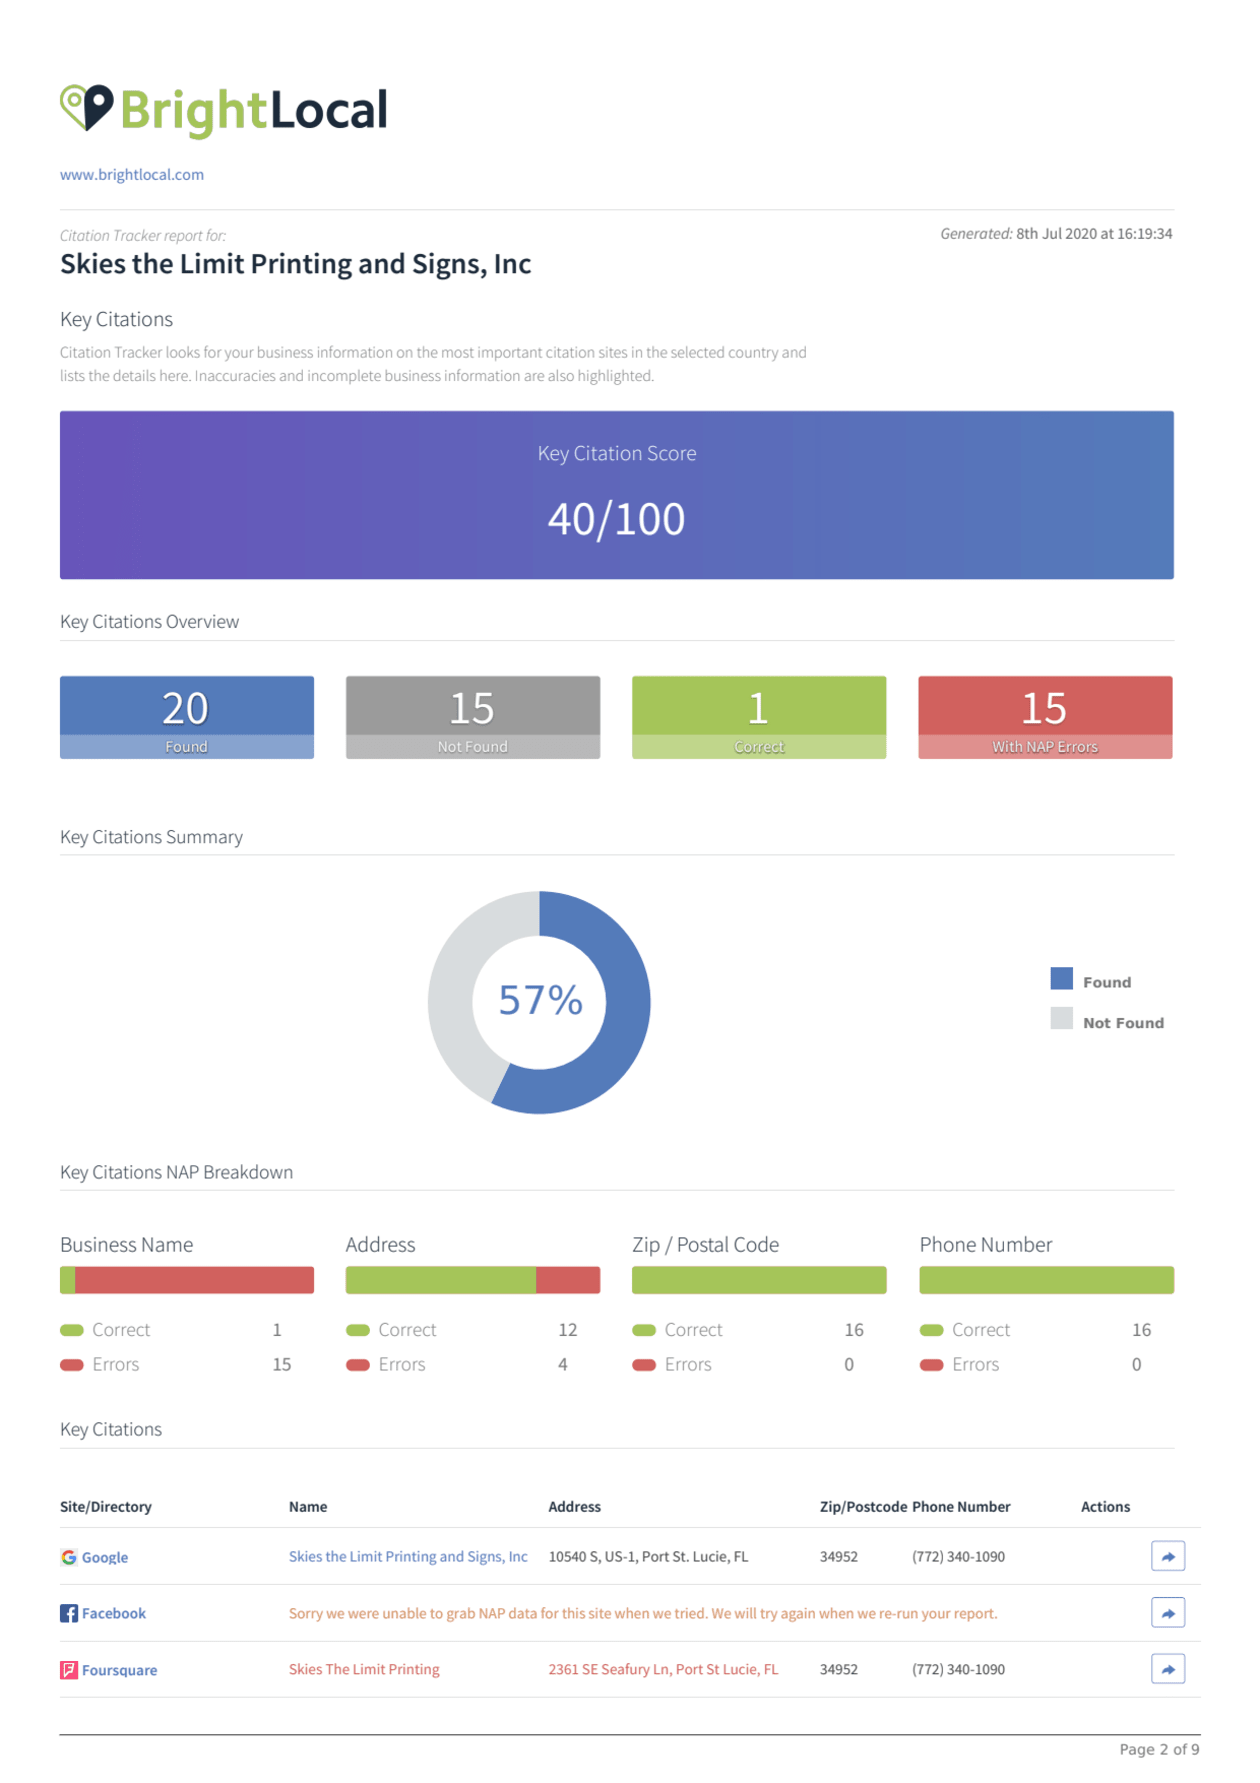Open the Facebook directory link
The width and height of the screenshot is (1260, 1783).
(x=114, y=1613)
